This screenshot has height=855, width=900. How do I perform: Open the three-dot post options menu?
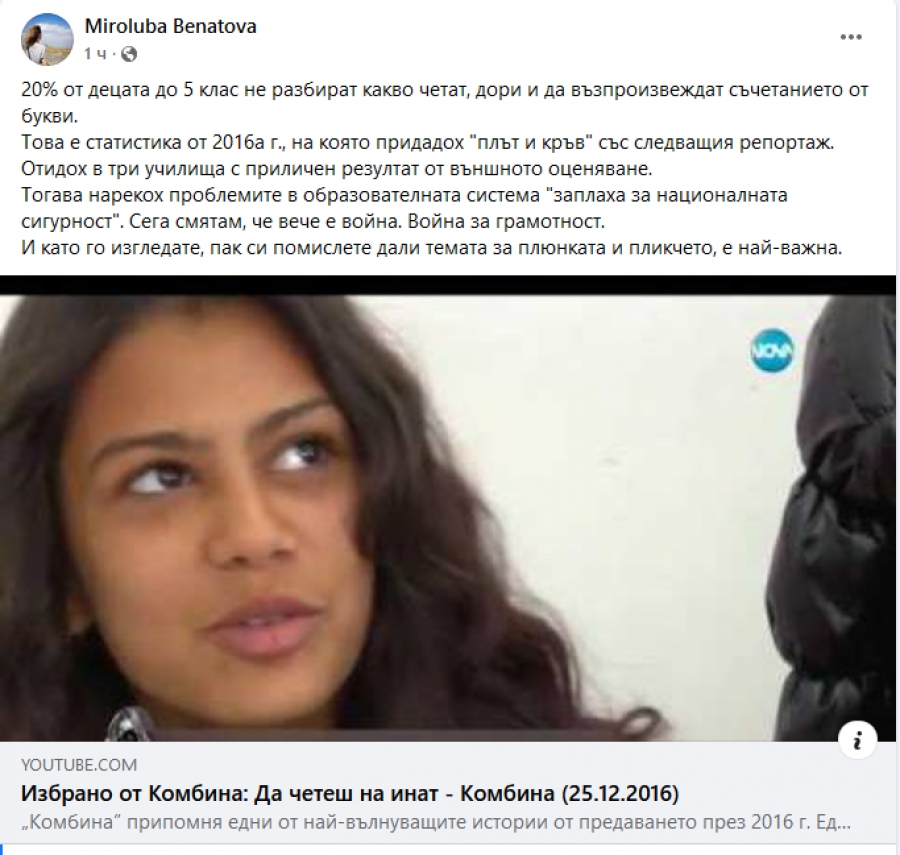851,37
